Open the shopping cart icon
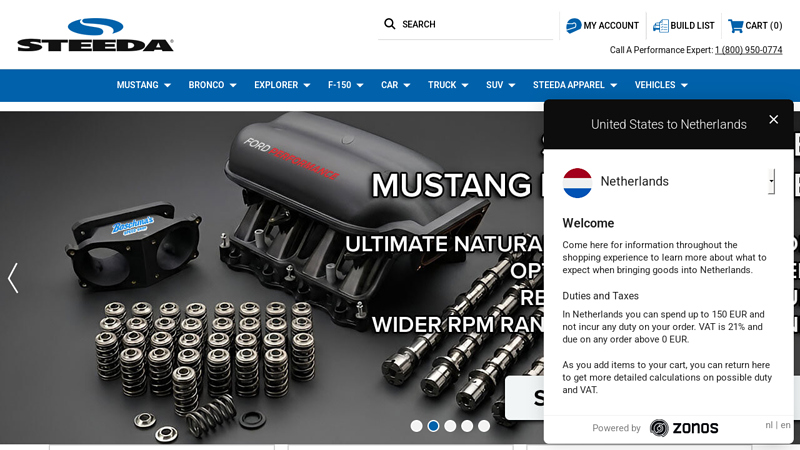The image size is (800, 450). coord(736,26)
